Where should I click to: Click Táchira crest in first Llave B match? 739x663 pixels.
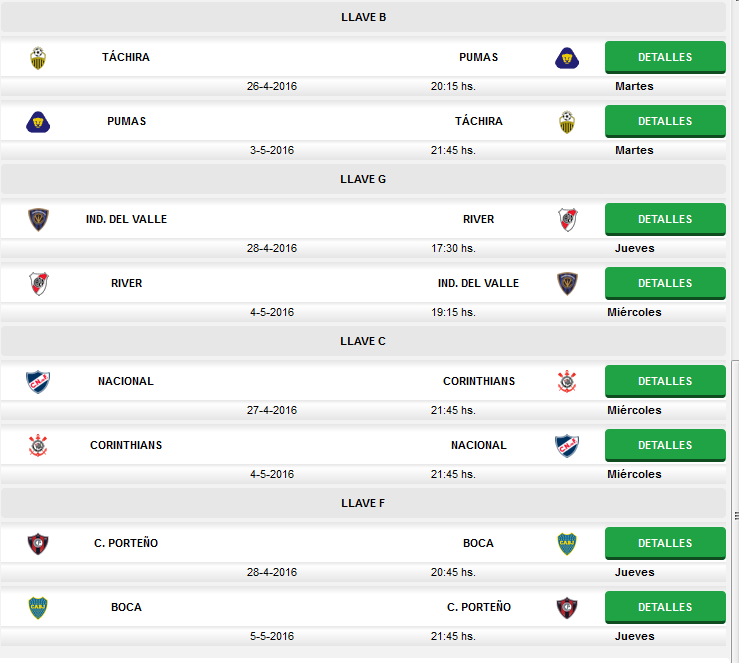pos(38,58)
